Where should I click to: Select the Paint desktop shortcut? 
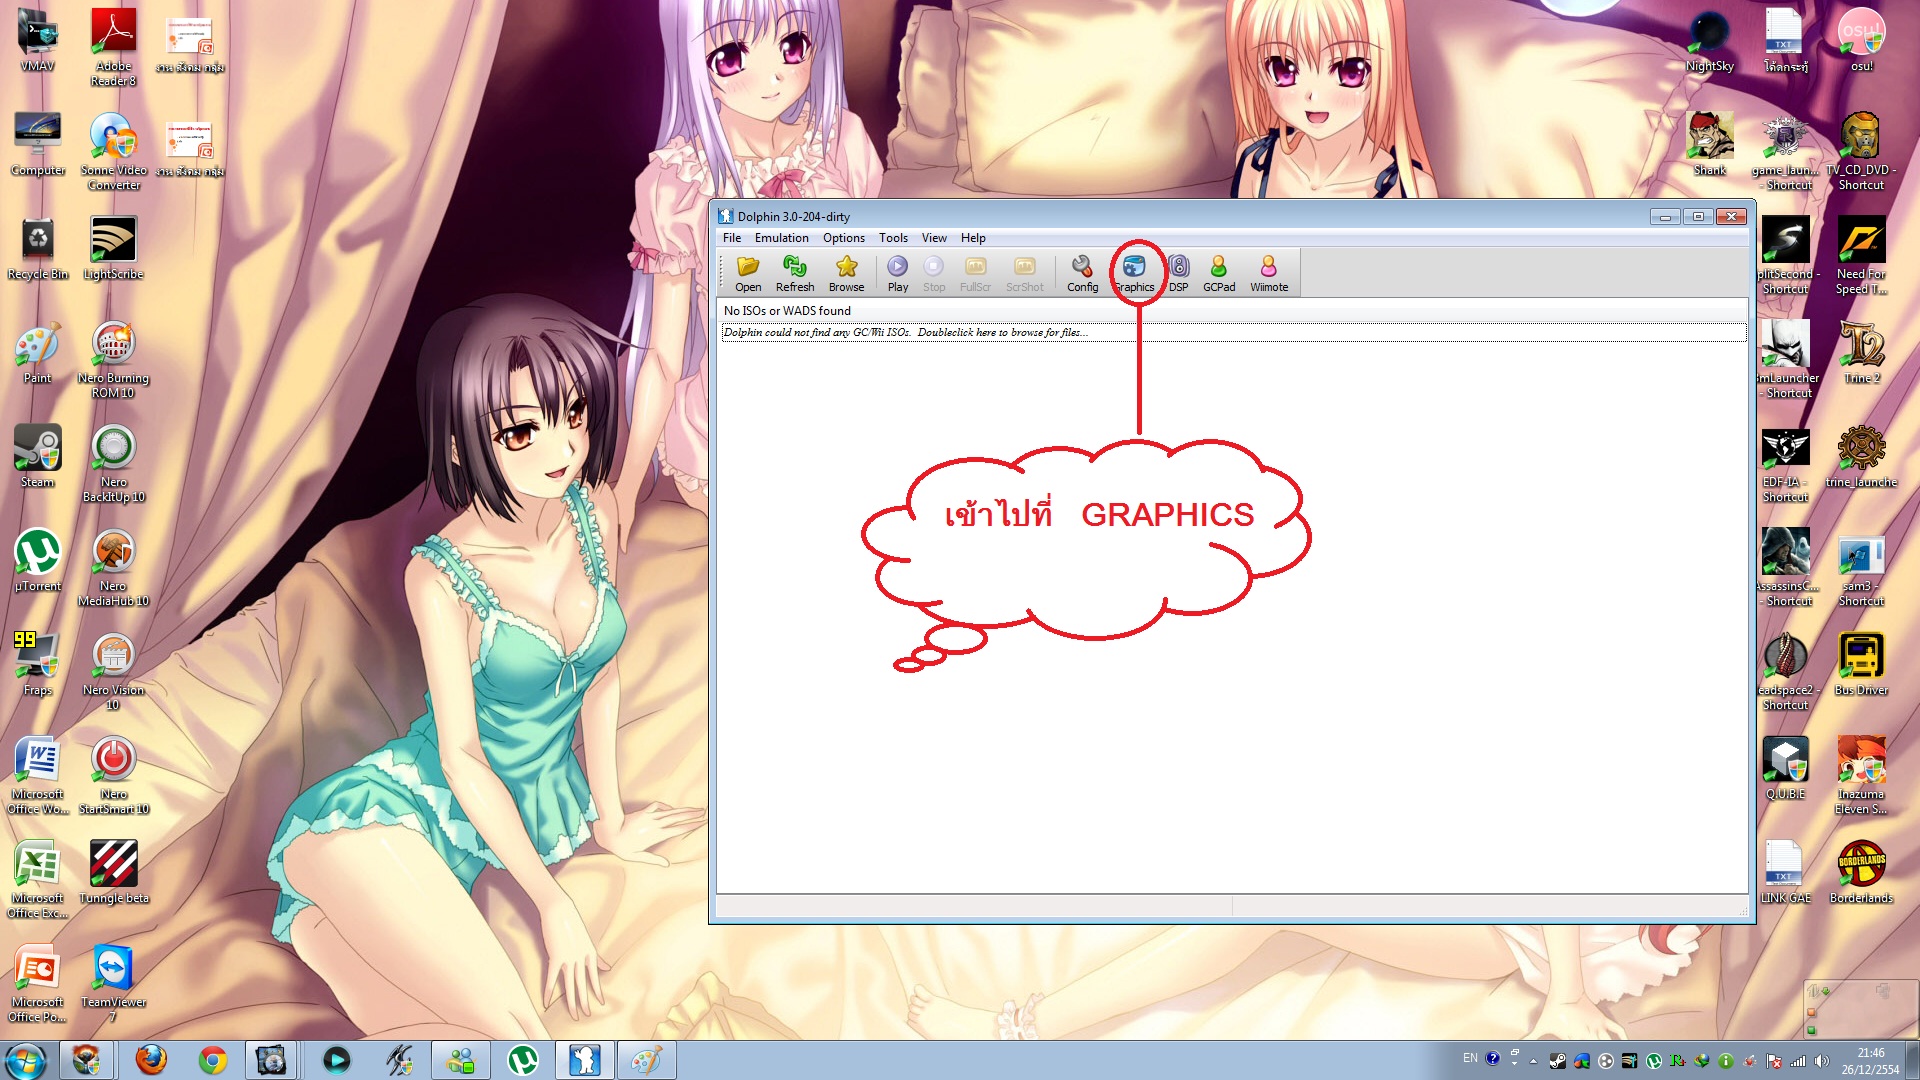[x=38, y=353]
